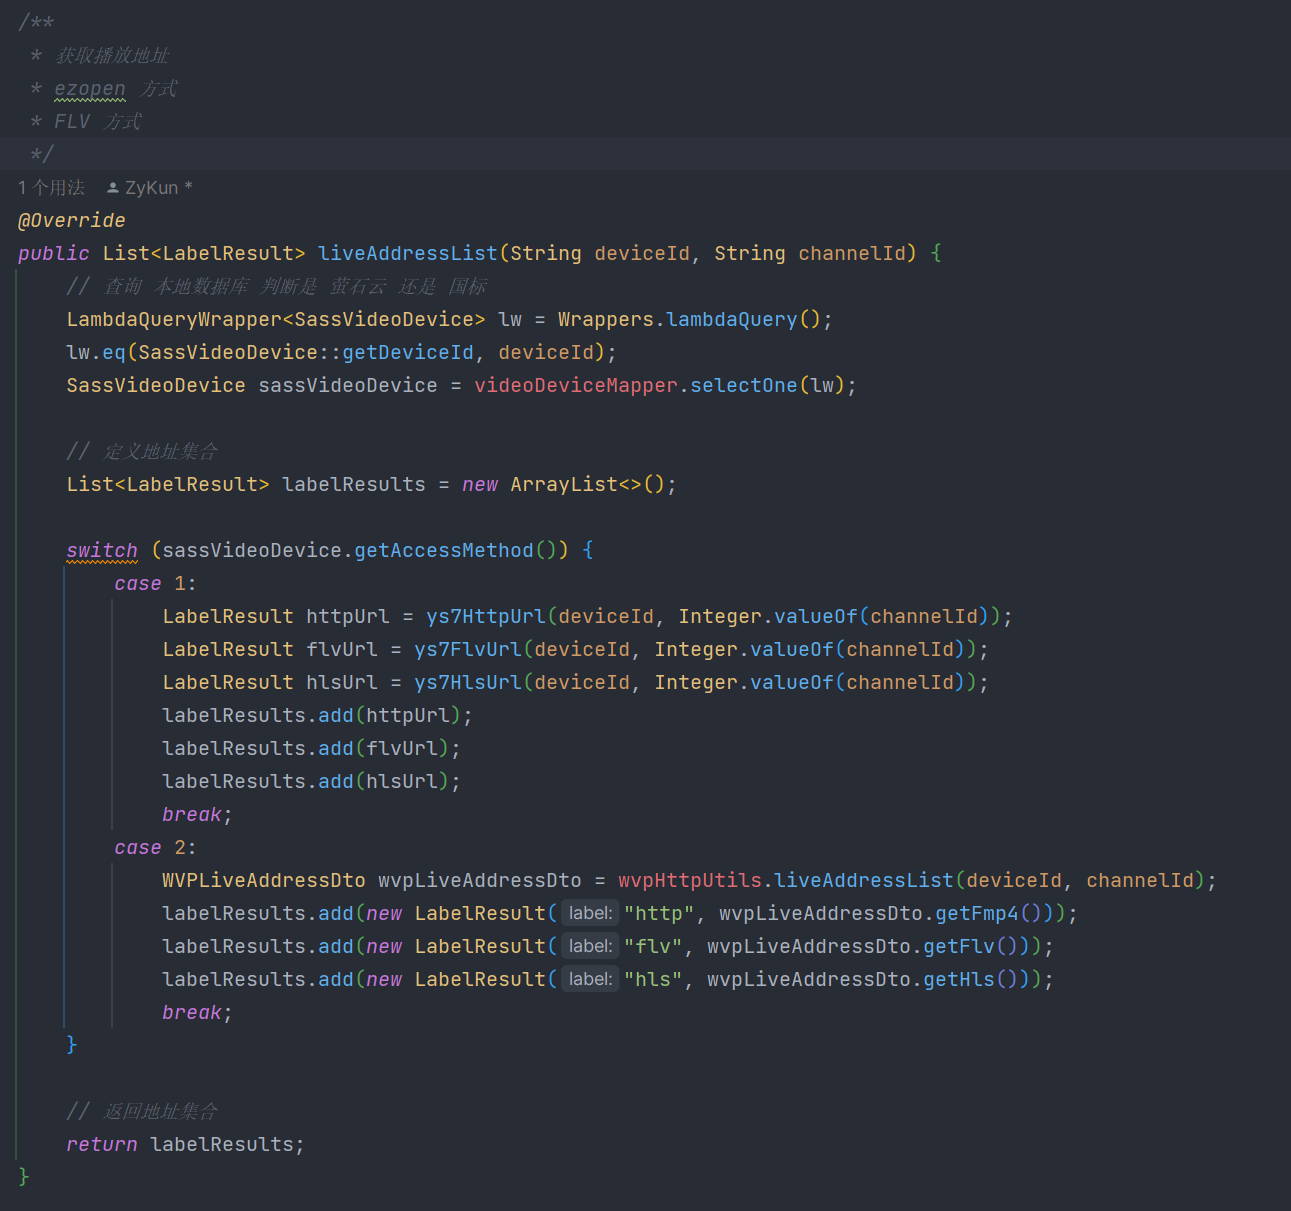Click the getDeviceId method reference
Image resolution: width=1291 pixels, height=1211 pixels.
408,352
